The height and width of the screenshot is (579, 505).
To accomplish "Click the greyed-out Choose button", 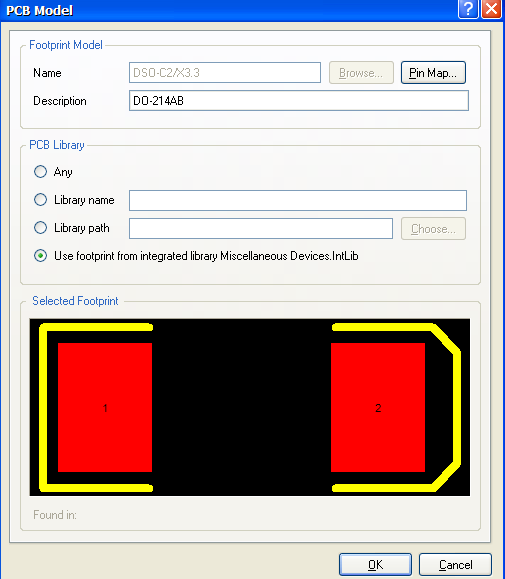I will [x=433, y=229].
